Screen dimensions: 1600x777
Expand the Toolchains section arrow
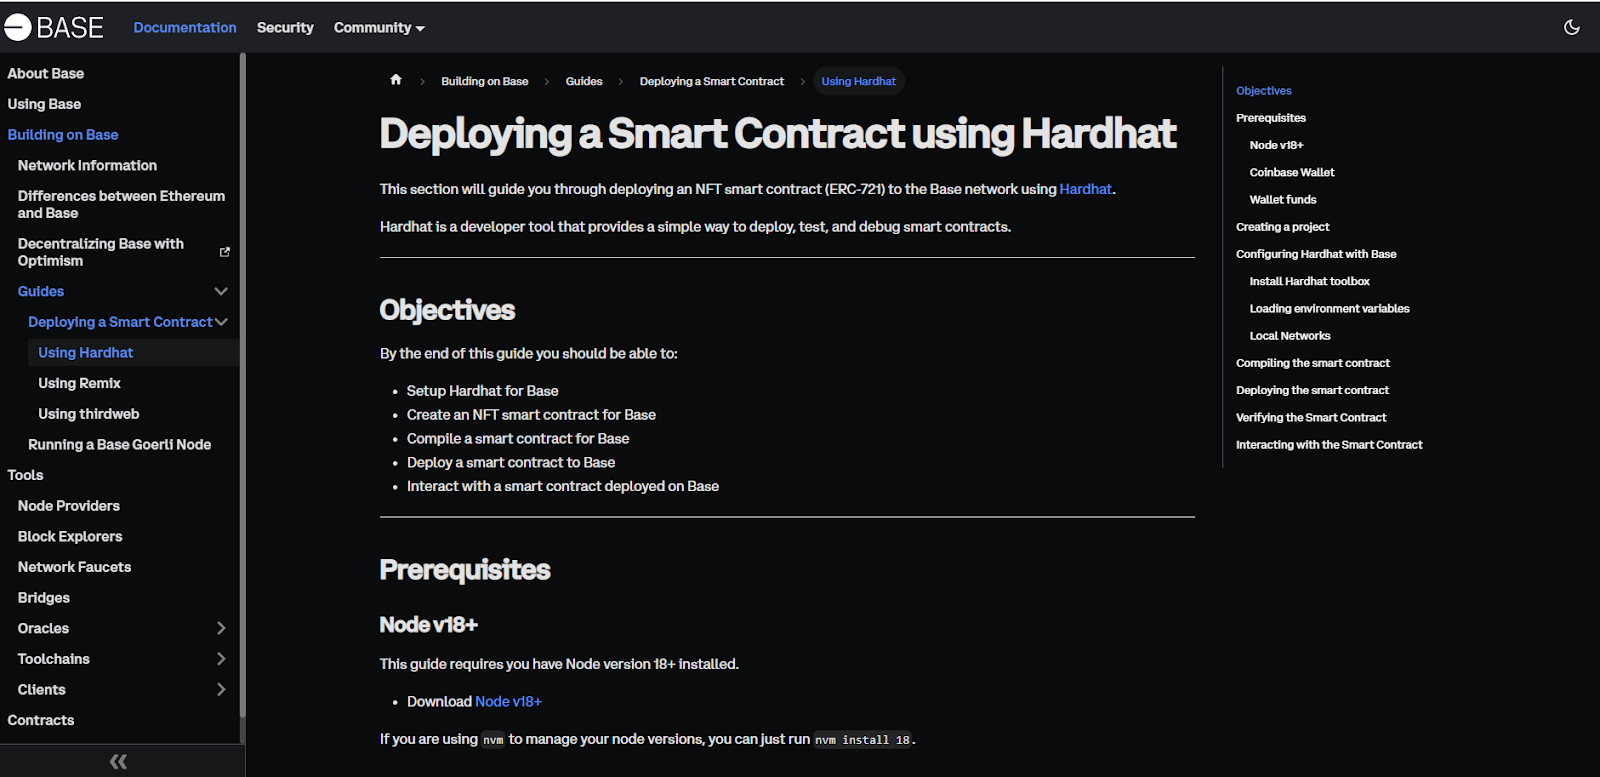[x=221, y=659]
